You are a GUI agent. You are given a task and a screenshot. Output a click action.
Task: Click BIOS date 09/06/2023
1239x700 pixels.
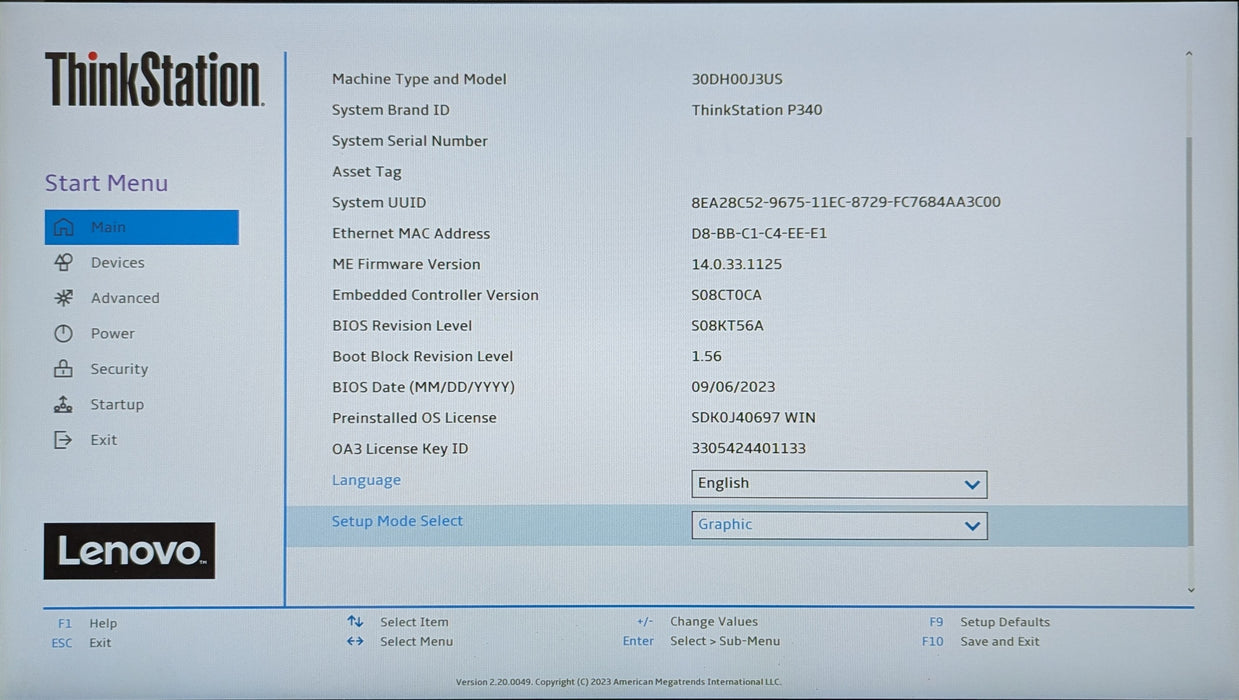(x=733, y=387)
